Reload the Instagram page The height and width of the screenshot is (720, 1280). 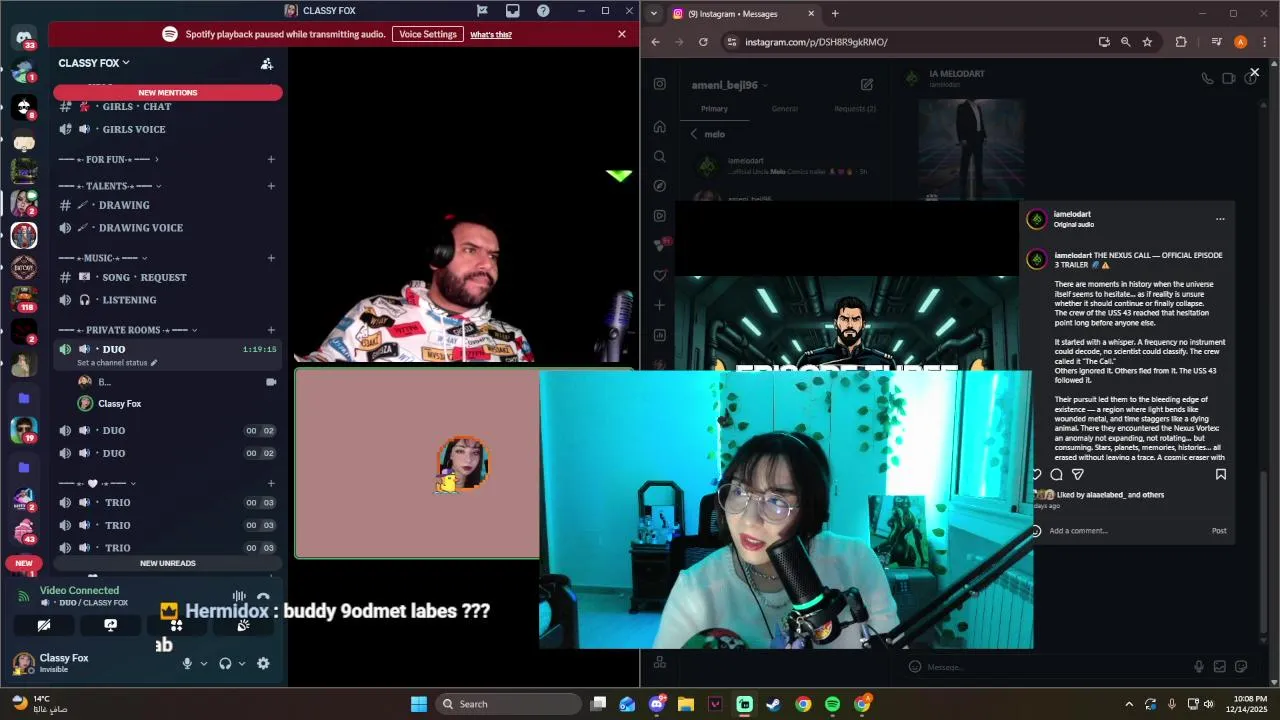pos(703,42)
